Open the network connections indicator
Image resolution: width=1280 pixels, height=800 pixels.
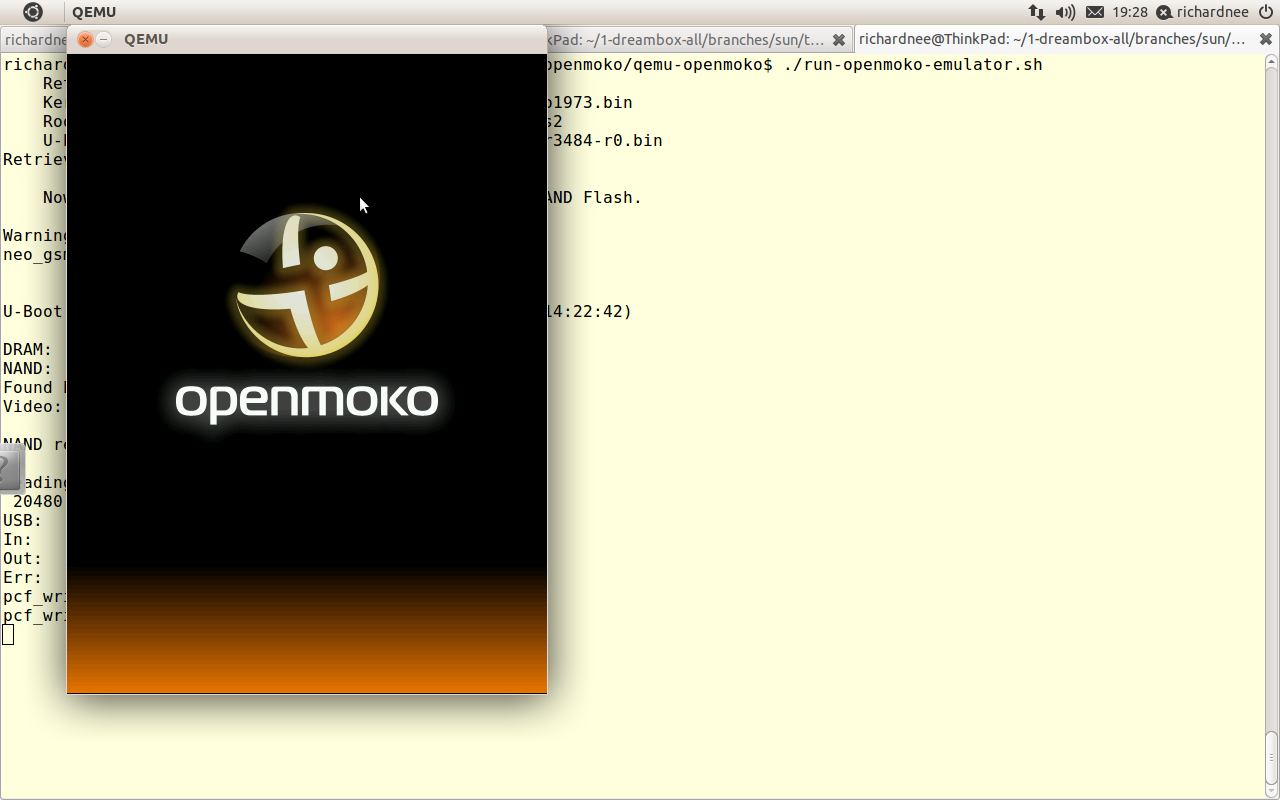1036,12
